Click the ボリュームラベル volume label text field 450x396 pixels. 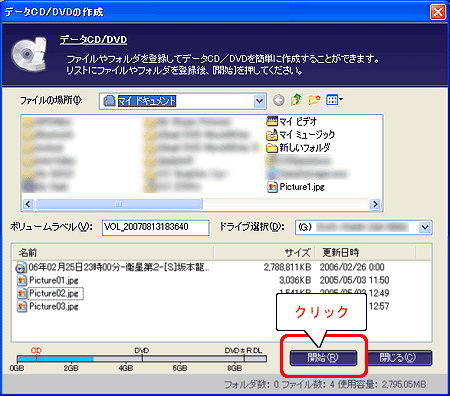pyautogui.click(x=156, y=227)
